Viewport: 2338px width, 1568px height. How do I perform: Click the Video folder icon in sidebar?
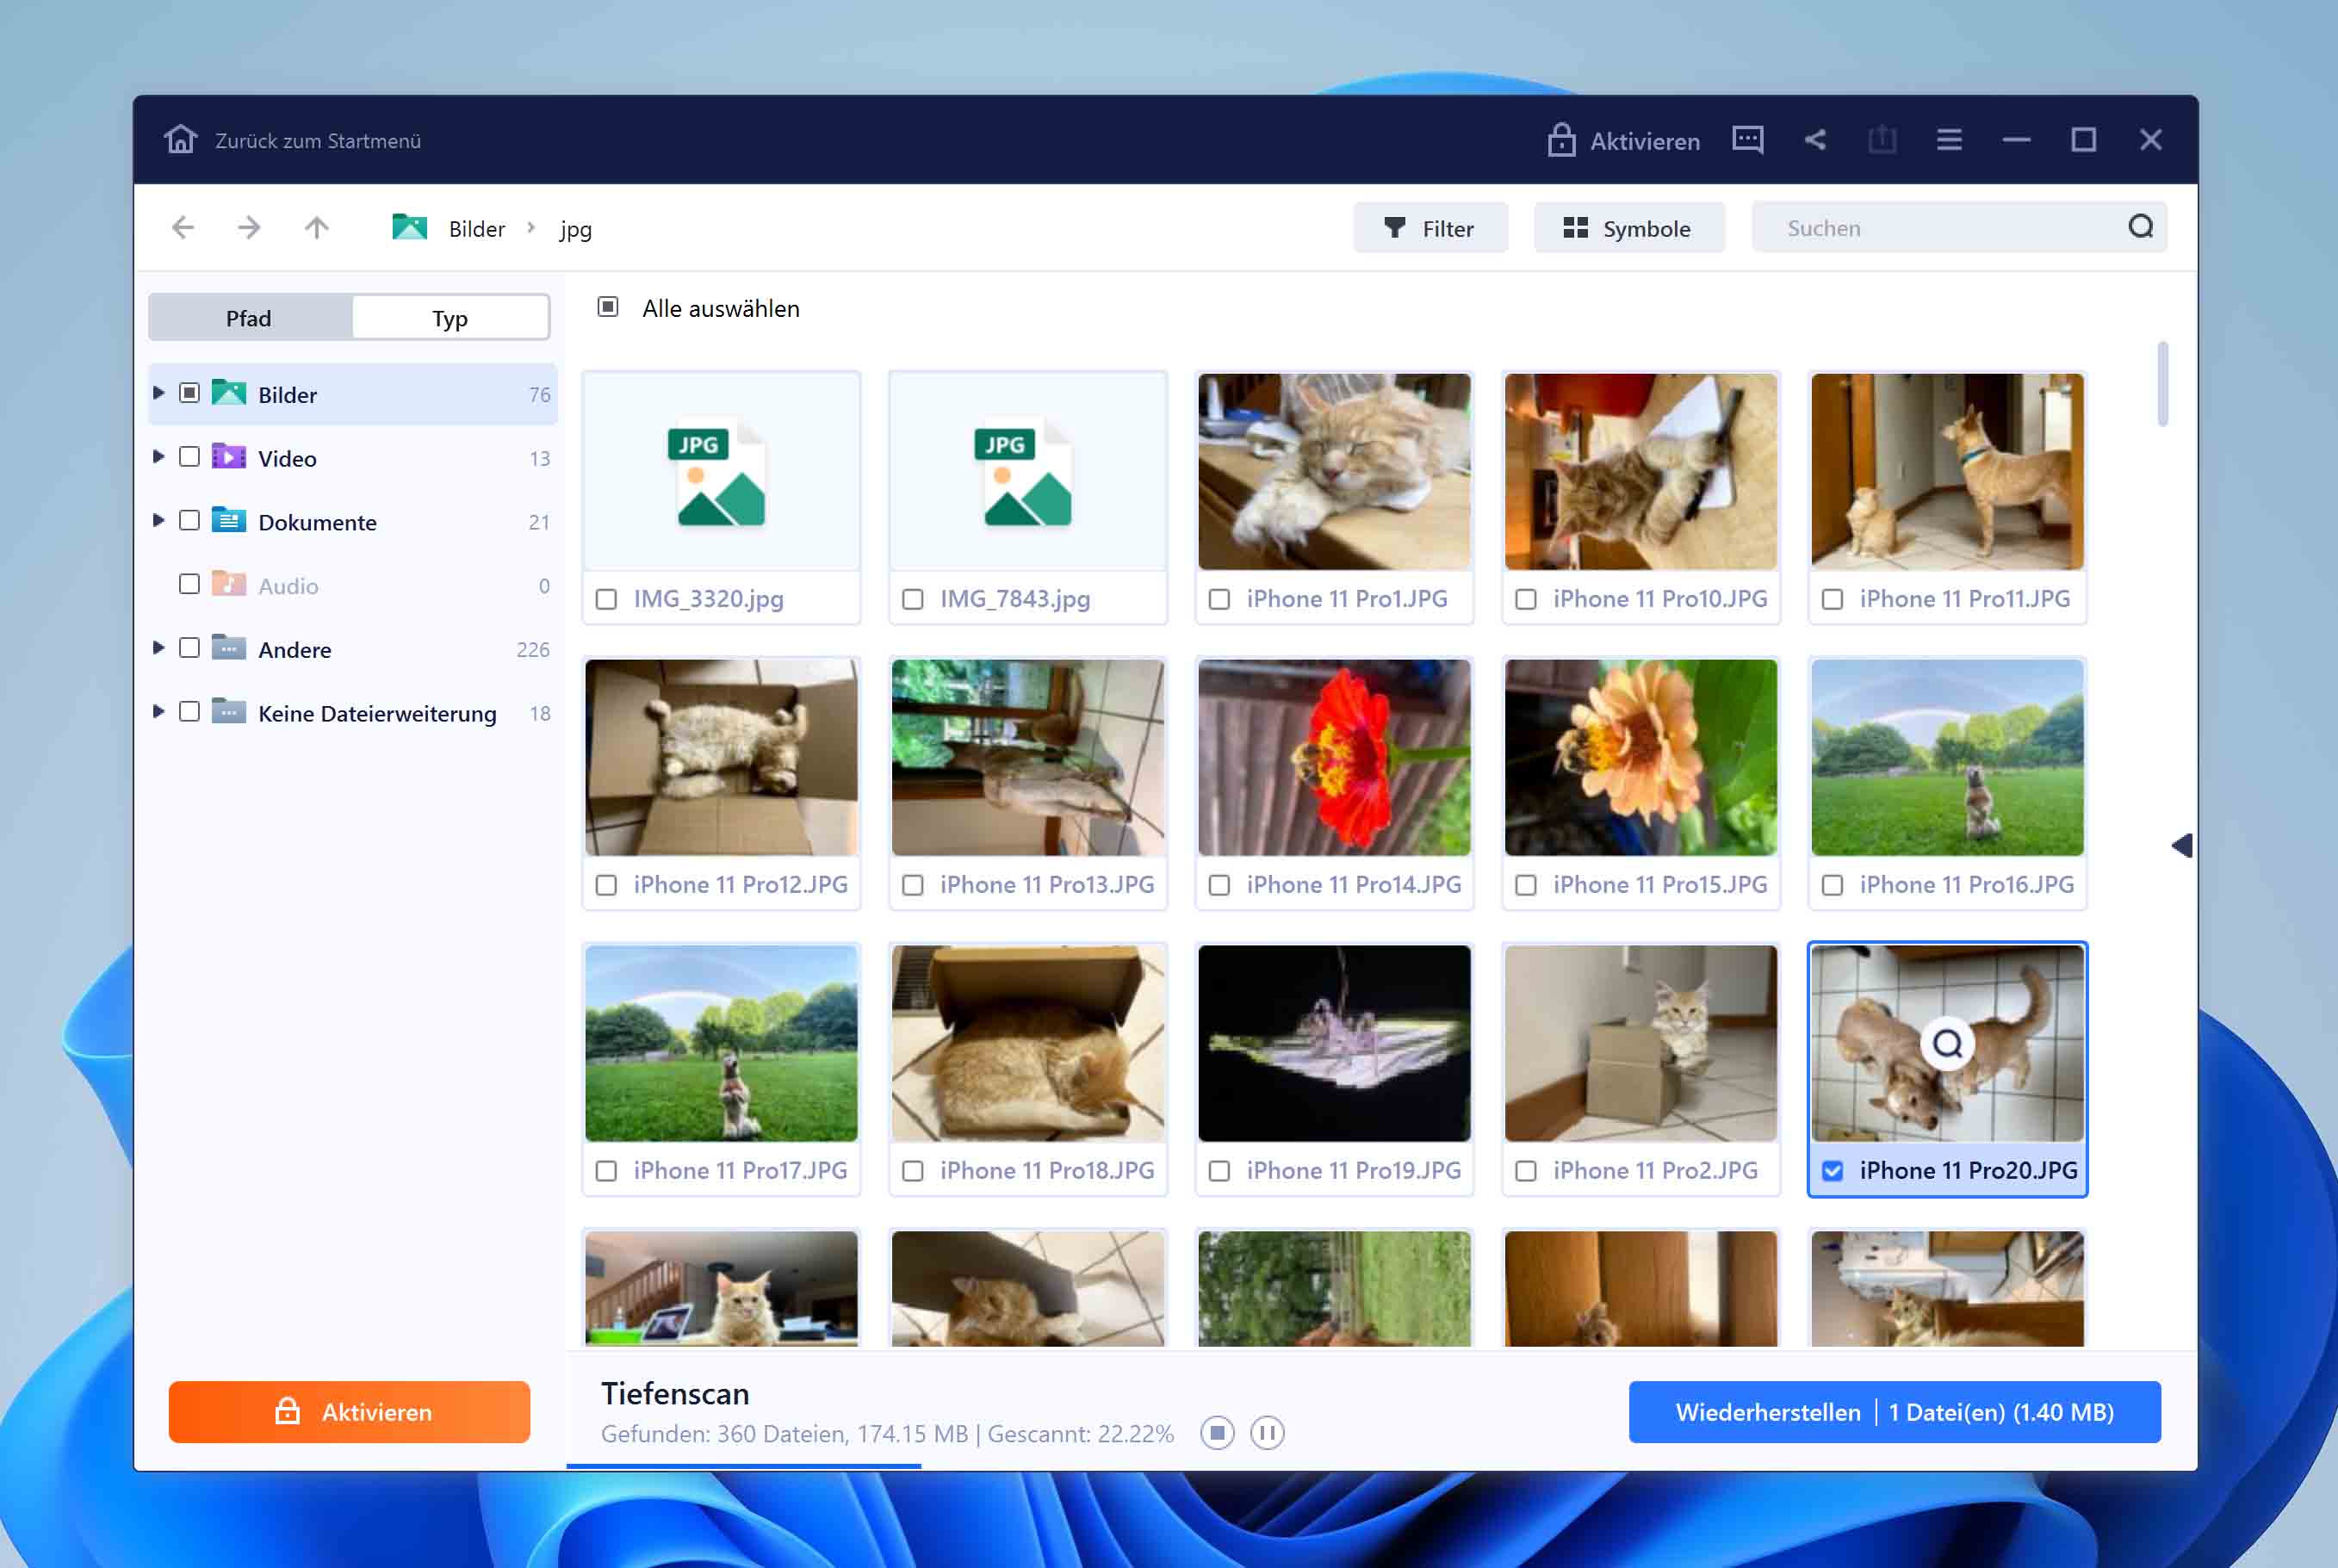[229, 457]
